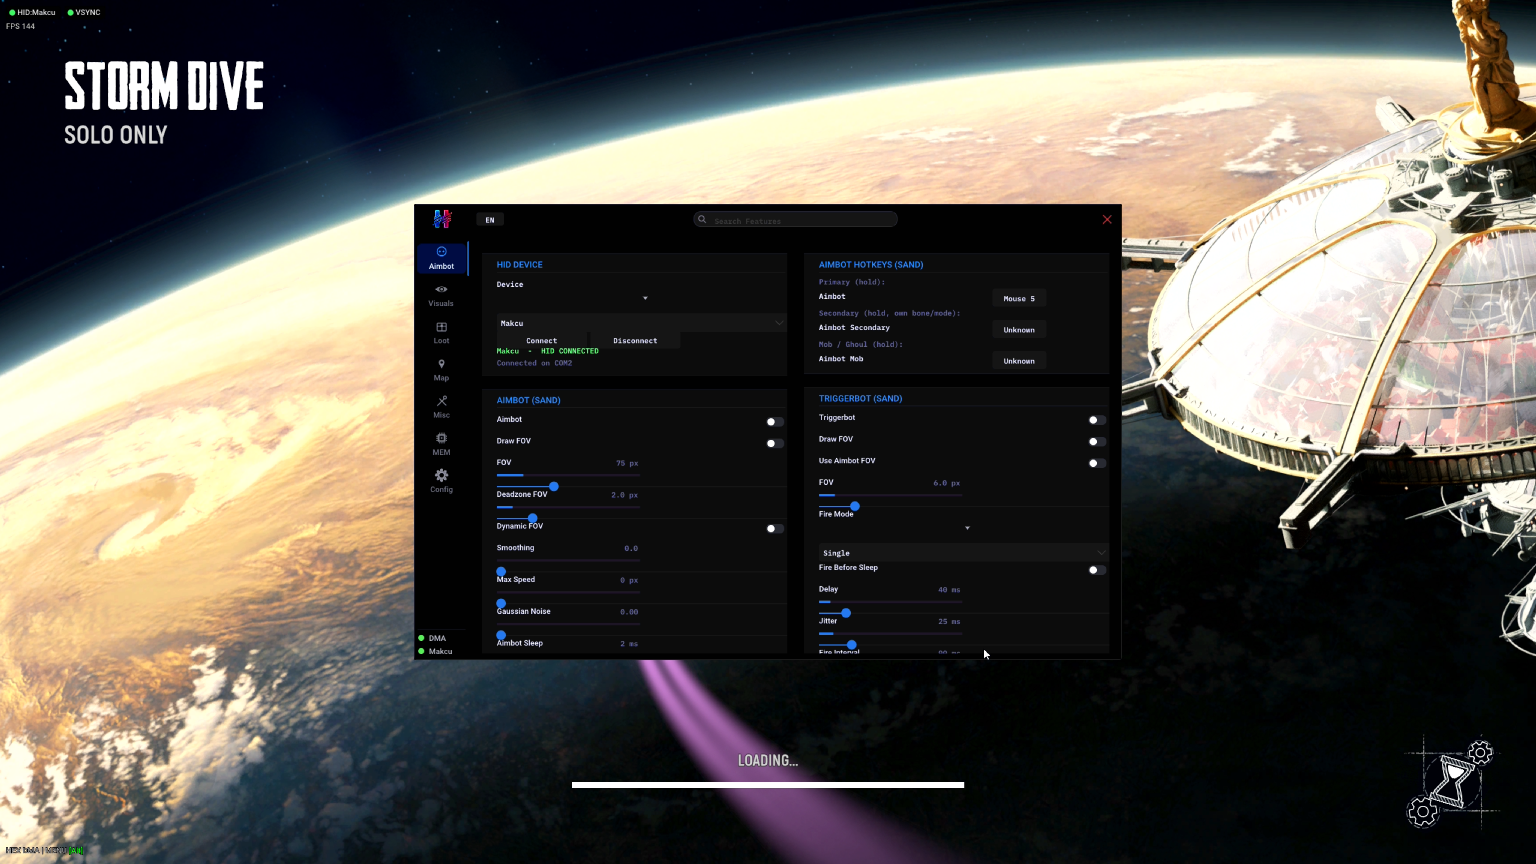
Task: Click the green DMA status dot
Action: [x=421, y=638]
